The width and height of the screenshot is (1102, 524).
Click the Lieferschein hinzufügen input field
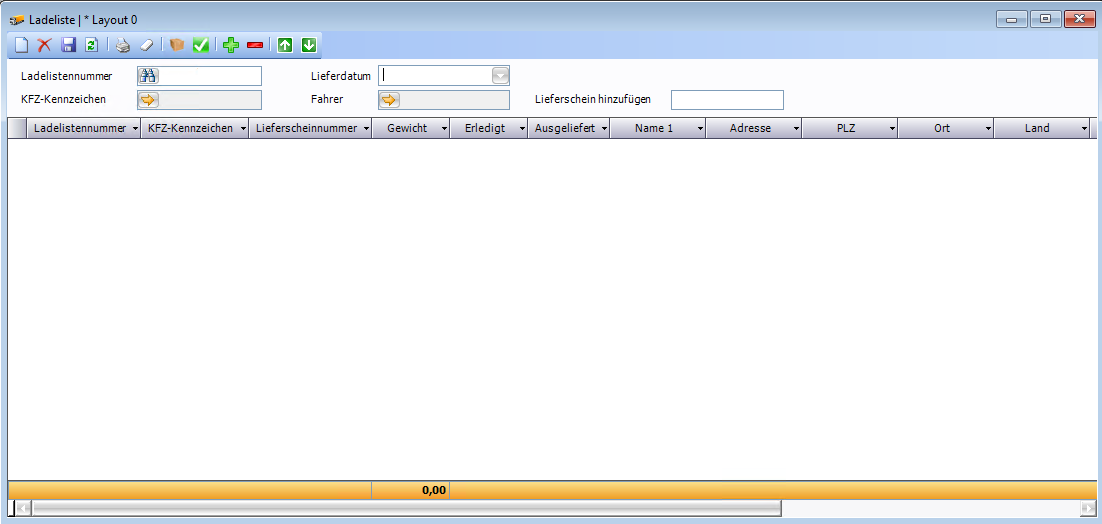coord(727,100)
